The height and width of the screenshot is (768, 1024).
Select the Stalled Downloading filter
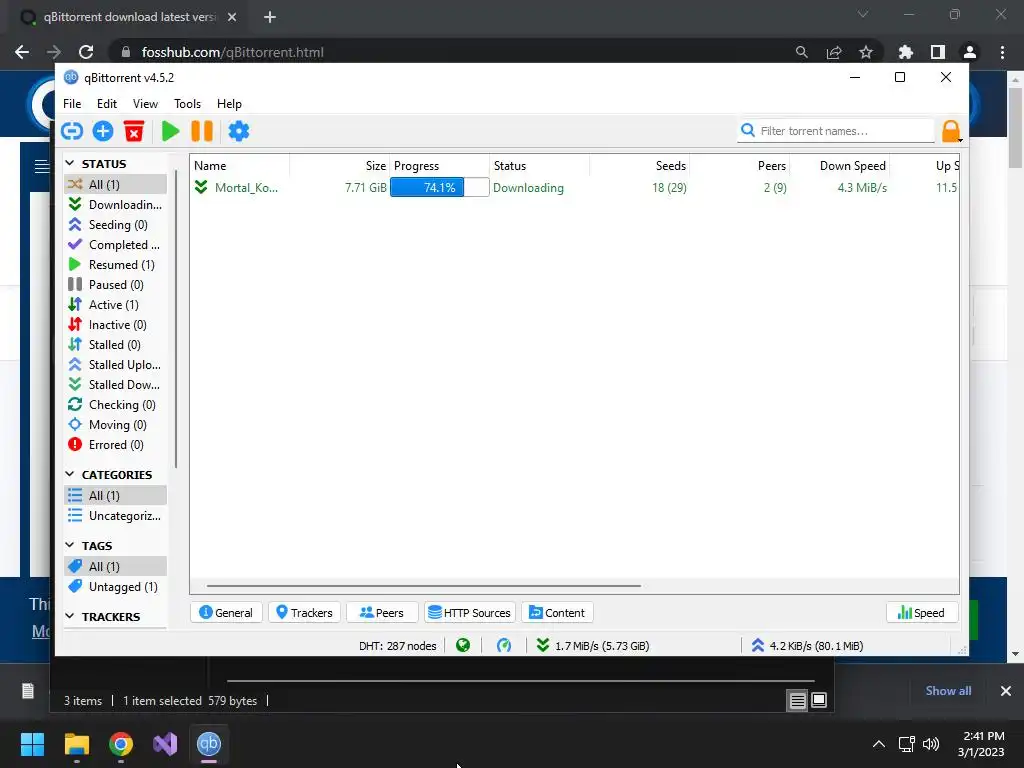click(116, 385)
